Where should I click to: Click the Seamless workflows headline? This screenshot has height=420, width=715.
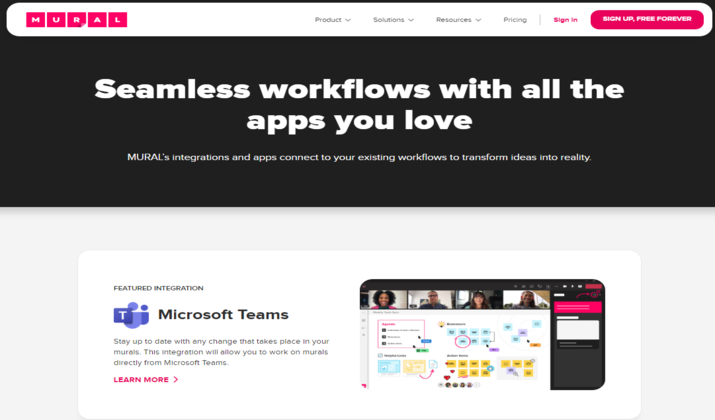pos(359,104)
